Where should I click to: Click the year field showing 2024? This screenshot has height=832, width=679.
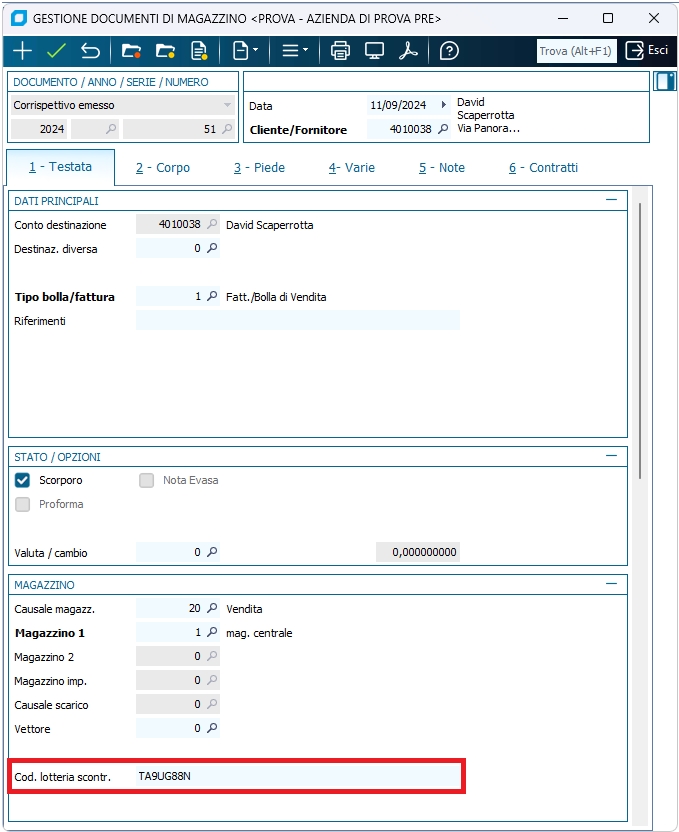point(39,129)
